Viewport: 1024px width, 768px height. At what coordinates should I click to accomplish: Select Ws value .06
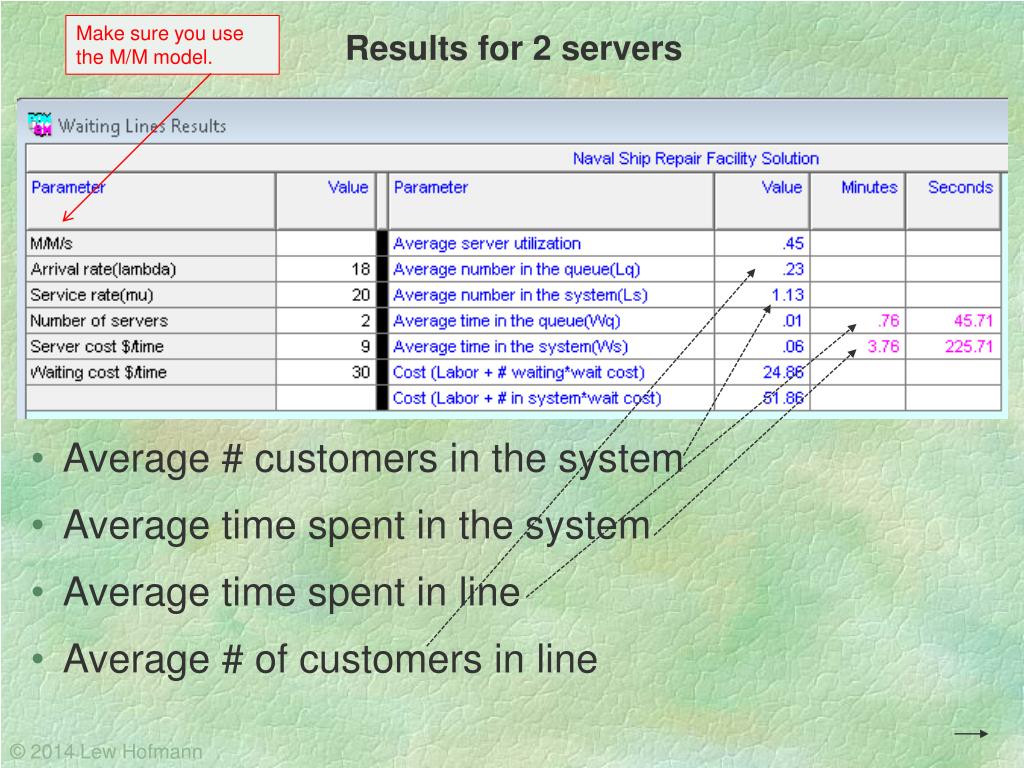pos(793,347)
